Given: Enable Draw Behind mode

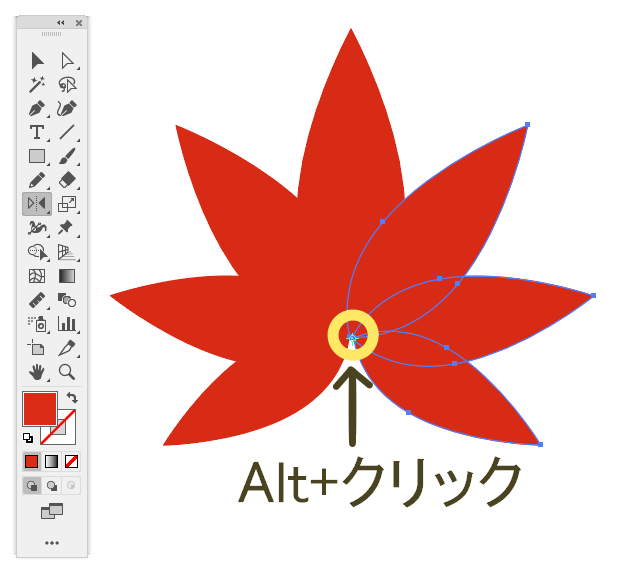Looking at the screenshot, I should coord(51,485).
